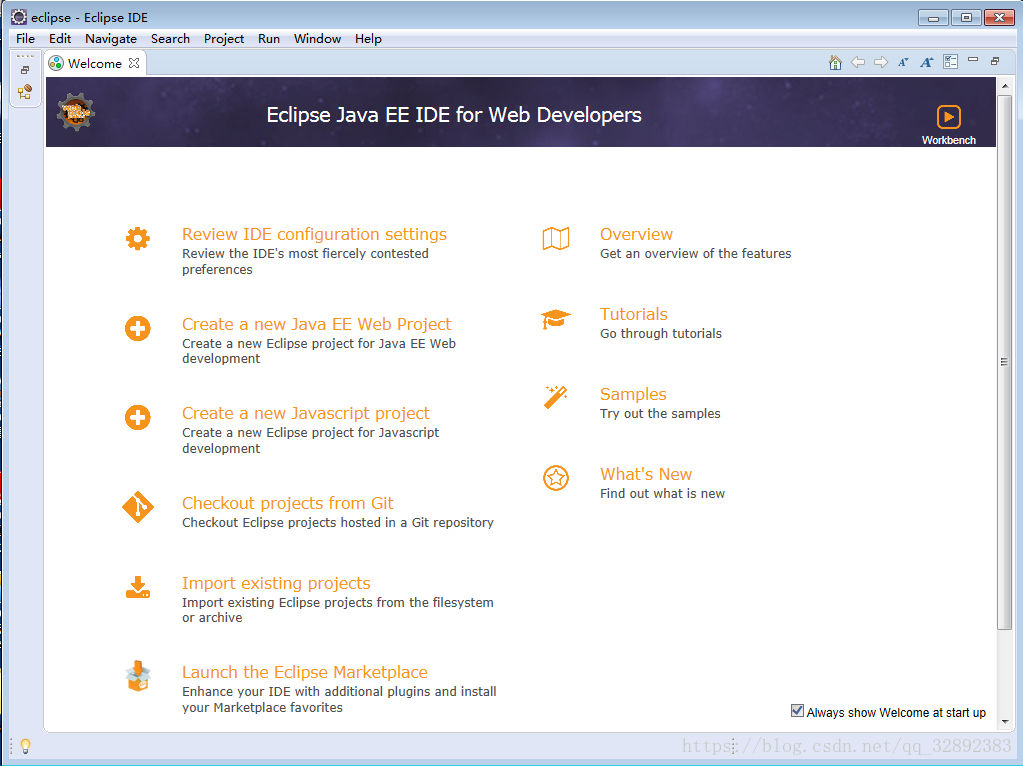Click the Eclipse Java EE IDE banner title

tap(454, 115)
